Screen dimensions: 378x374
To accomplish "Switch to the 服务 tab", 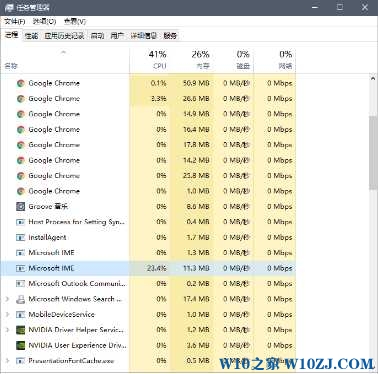I will (x=170, y=36).
